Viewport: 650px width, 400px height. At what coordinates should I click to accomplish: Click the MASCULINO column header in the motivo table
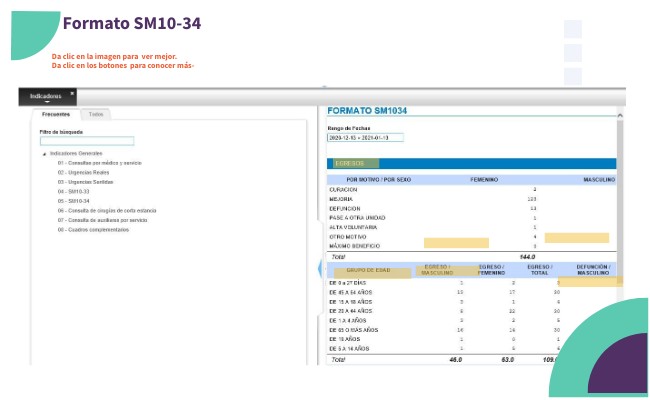(599, 179)
